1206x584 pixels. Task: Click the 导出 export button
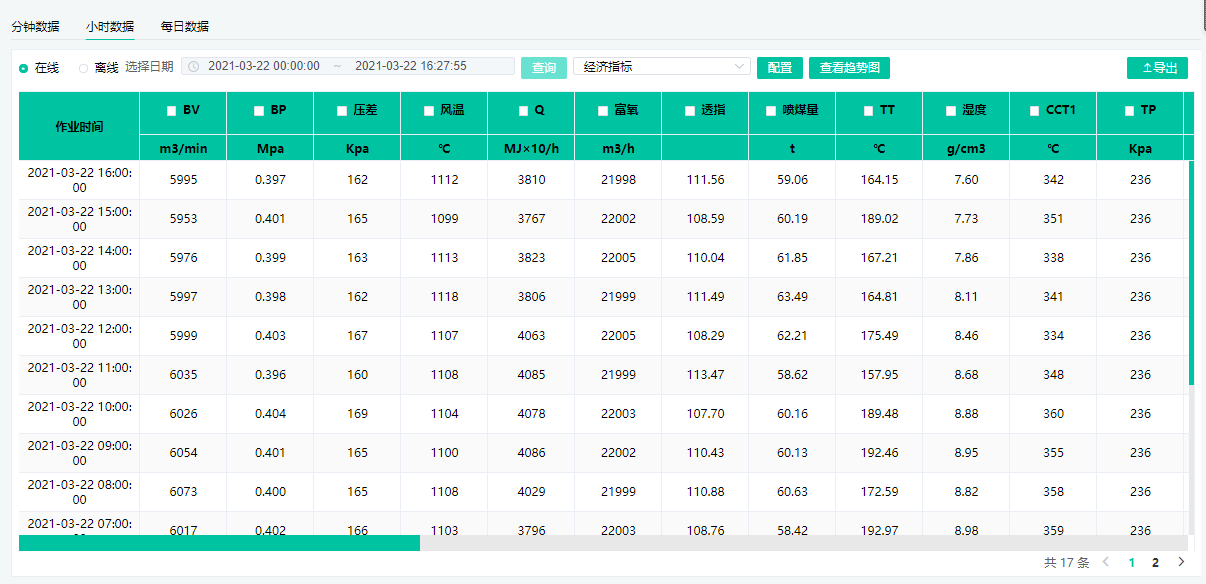(1157, 68)
